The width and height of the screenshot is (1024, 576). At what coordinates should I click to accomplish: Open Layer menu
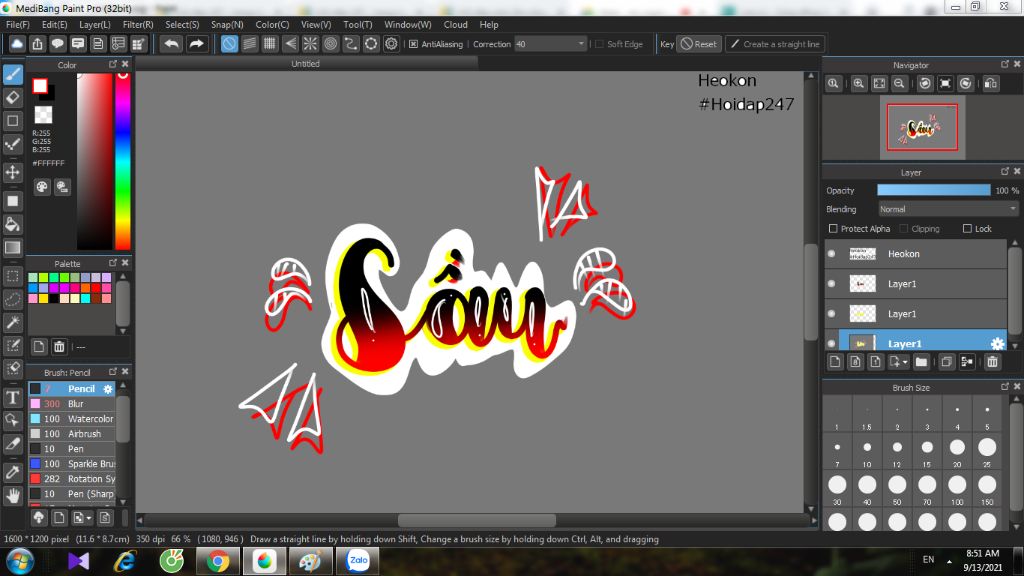pos(95,24)
